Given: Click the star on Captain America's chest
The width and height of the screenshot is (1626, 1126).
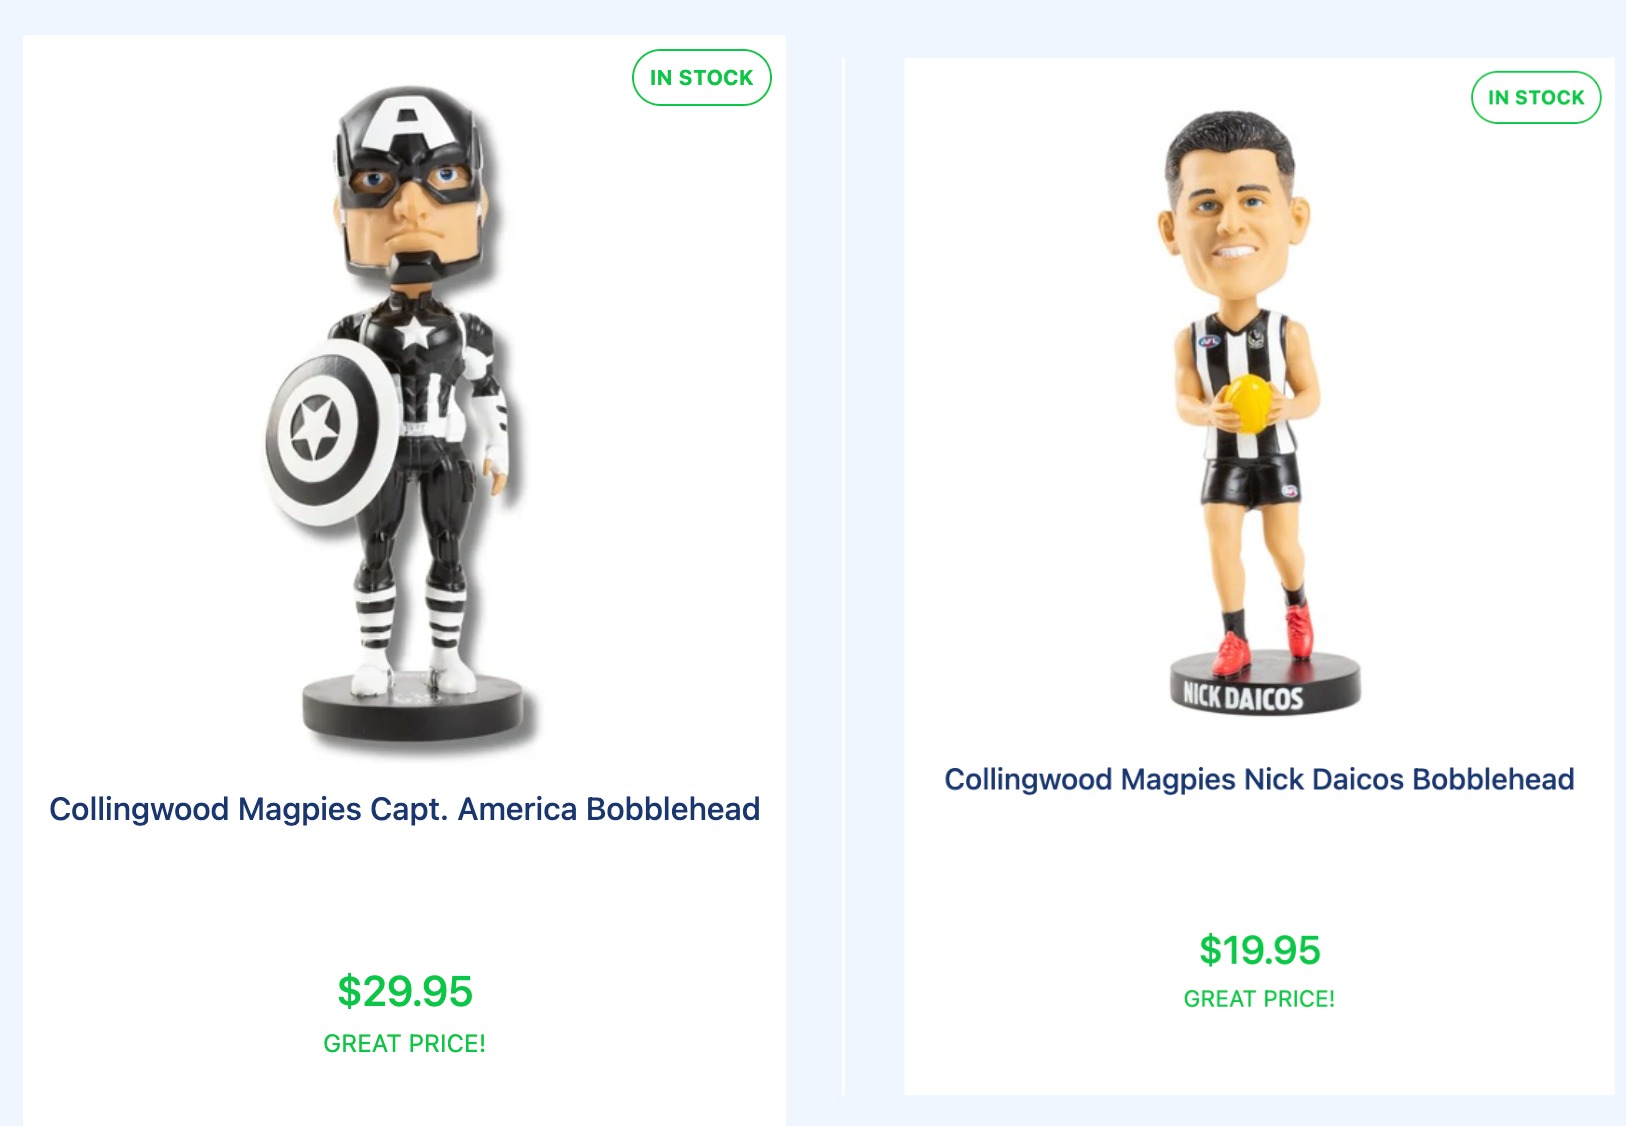Looking at the screenshot, I should [x=414, y=333].
